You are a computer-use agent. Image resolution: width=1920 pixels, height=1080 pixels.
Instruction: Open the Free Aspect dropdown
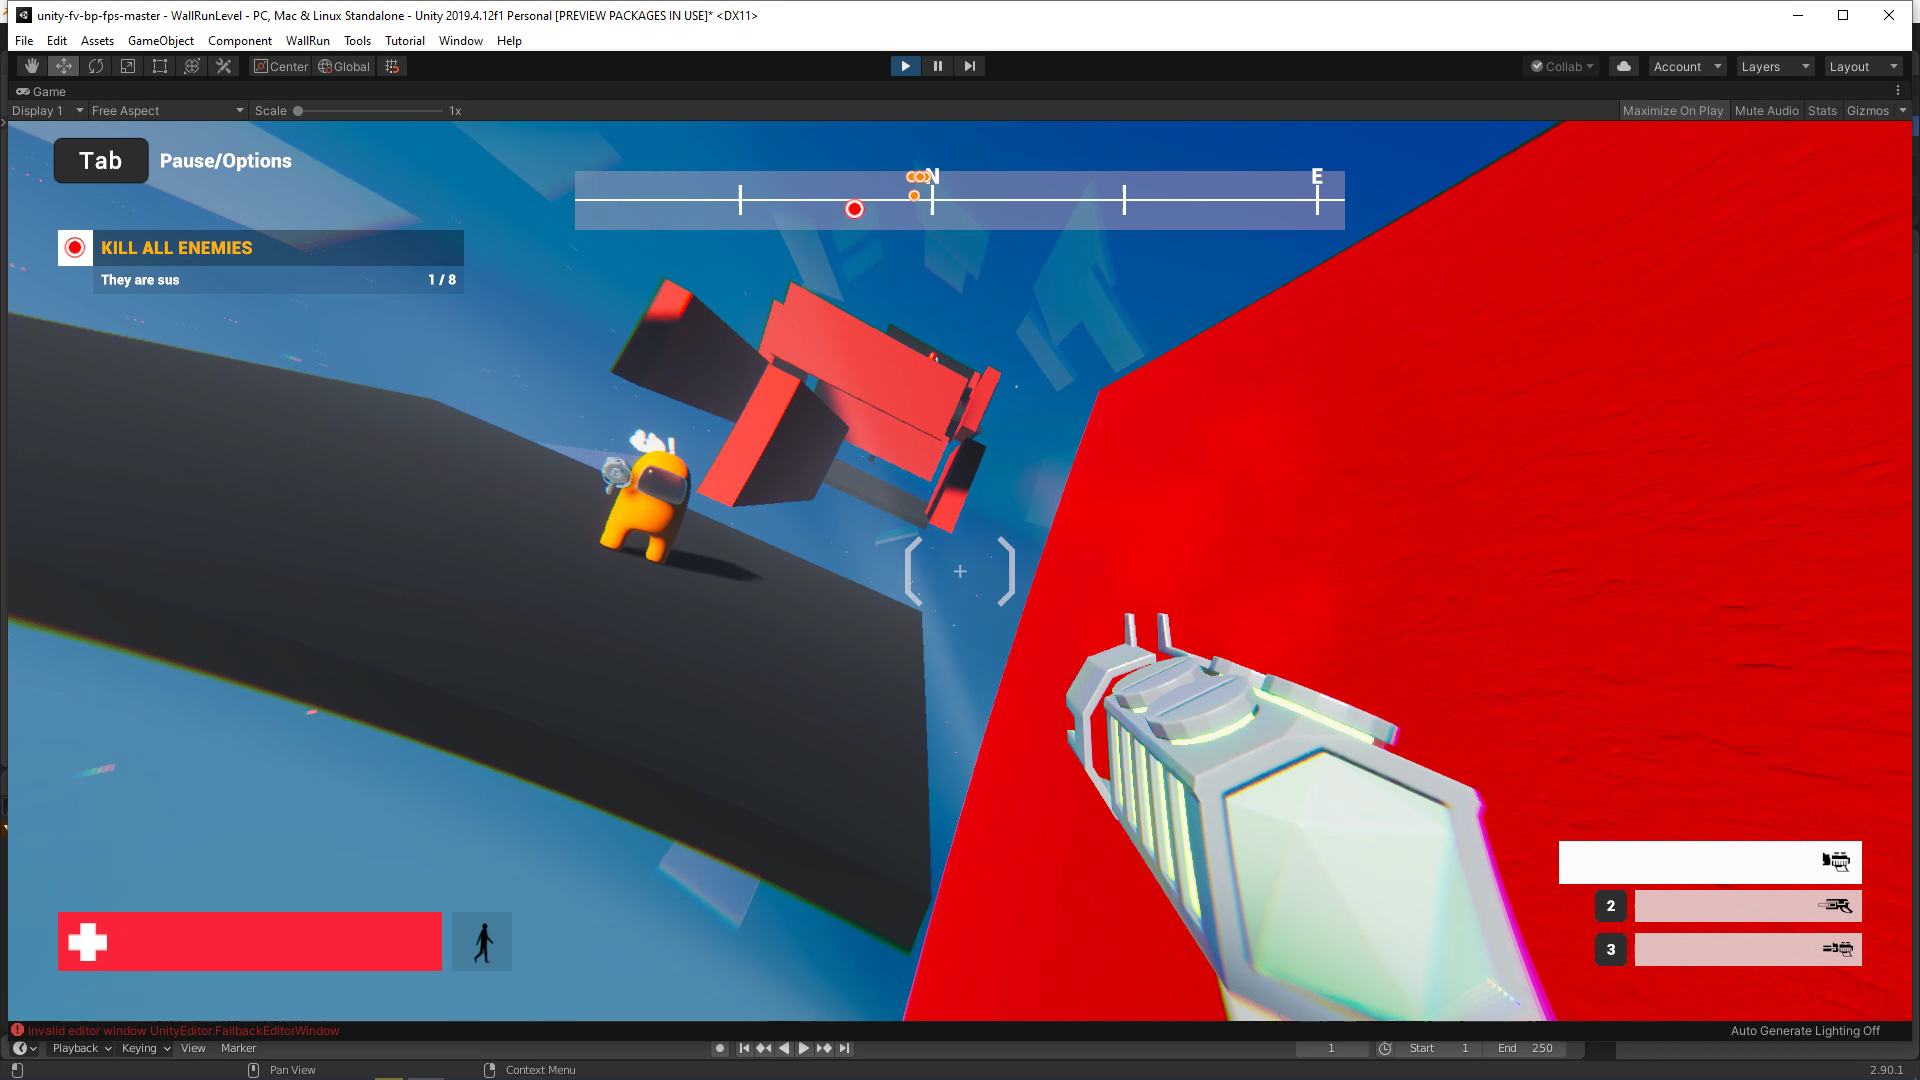[x=167, y=111]
